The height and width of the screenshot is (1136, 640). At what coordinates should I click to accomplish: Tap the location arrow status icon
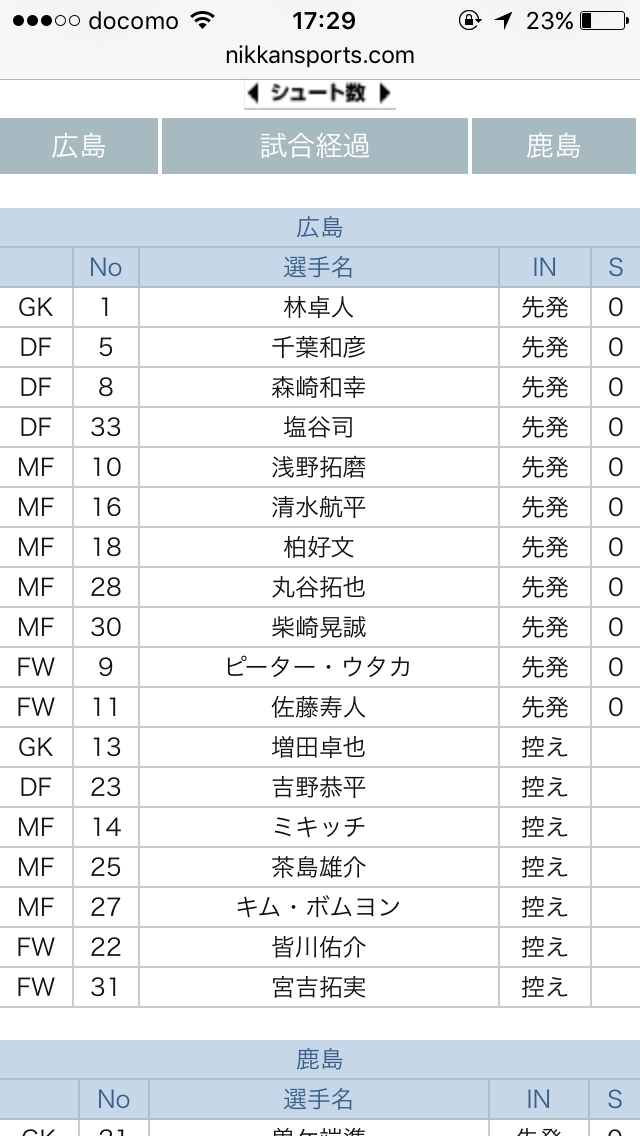[x=502, y=21]
